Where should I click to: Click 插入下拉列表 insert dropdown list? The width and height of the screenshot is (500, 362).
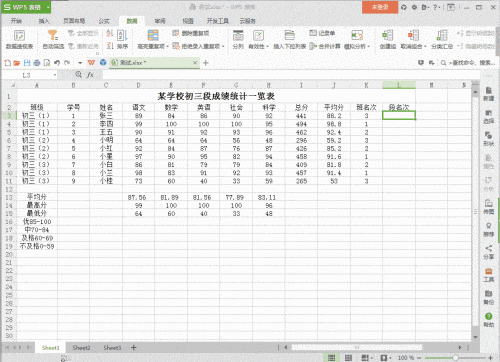pyautogui.click(x=290, y=39)
